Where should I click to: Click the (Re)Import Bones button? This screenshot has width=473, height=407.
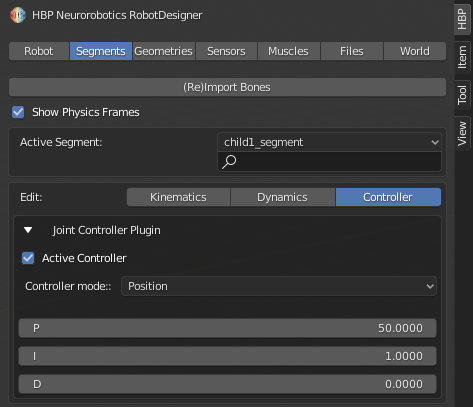point(227,87)
